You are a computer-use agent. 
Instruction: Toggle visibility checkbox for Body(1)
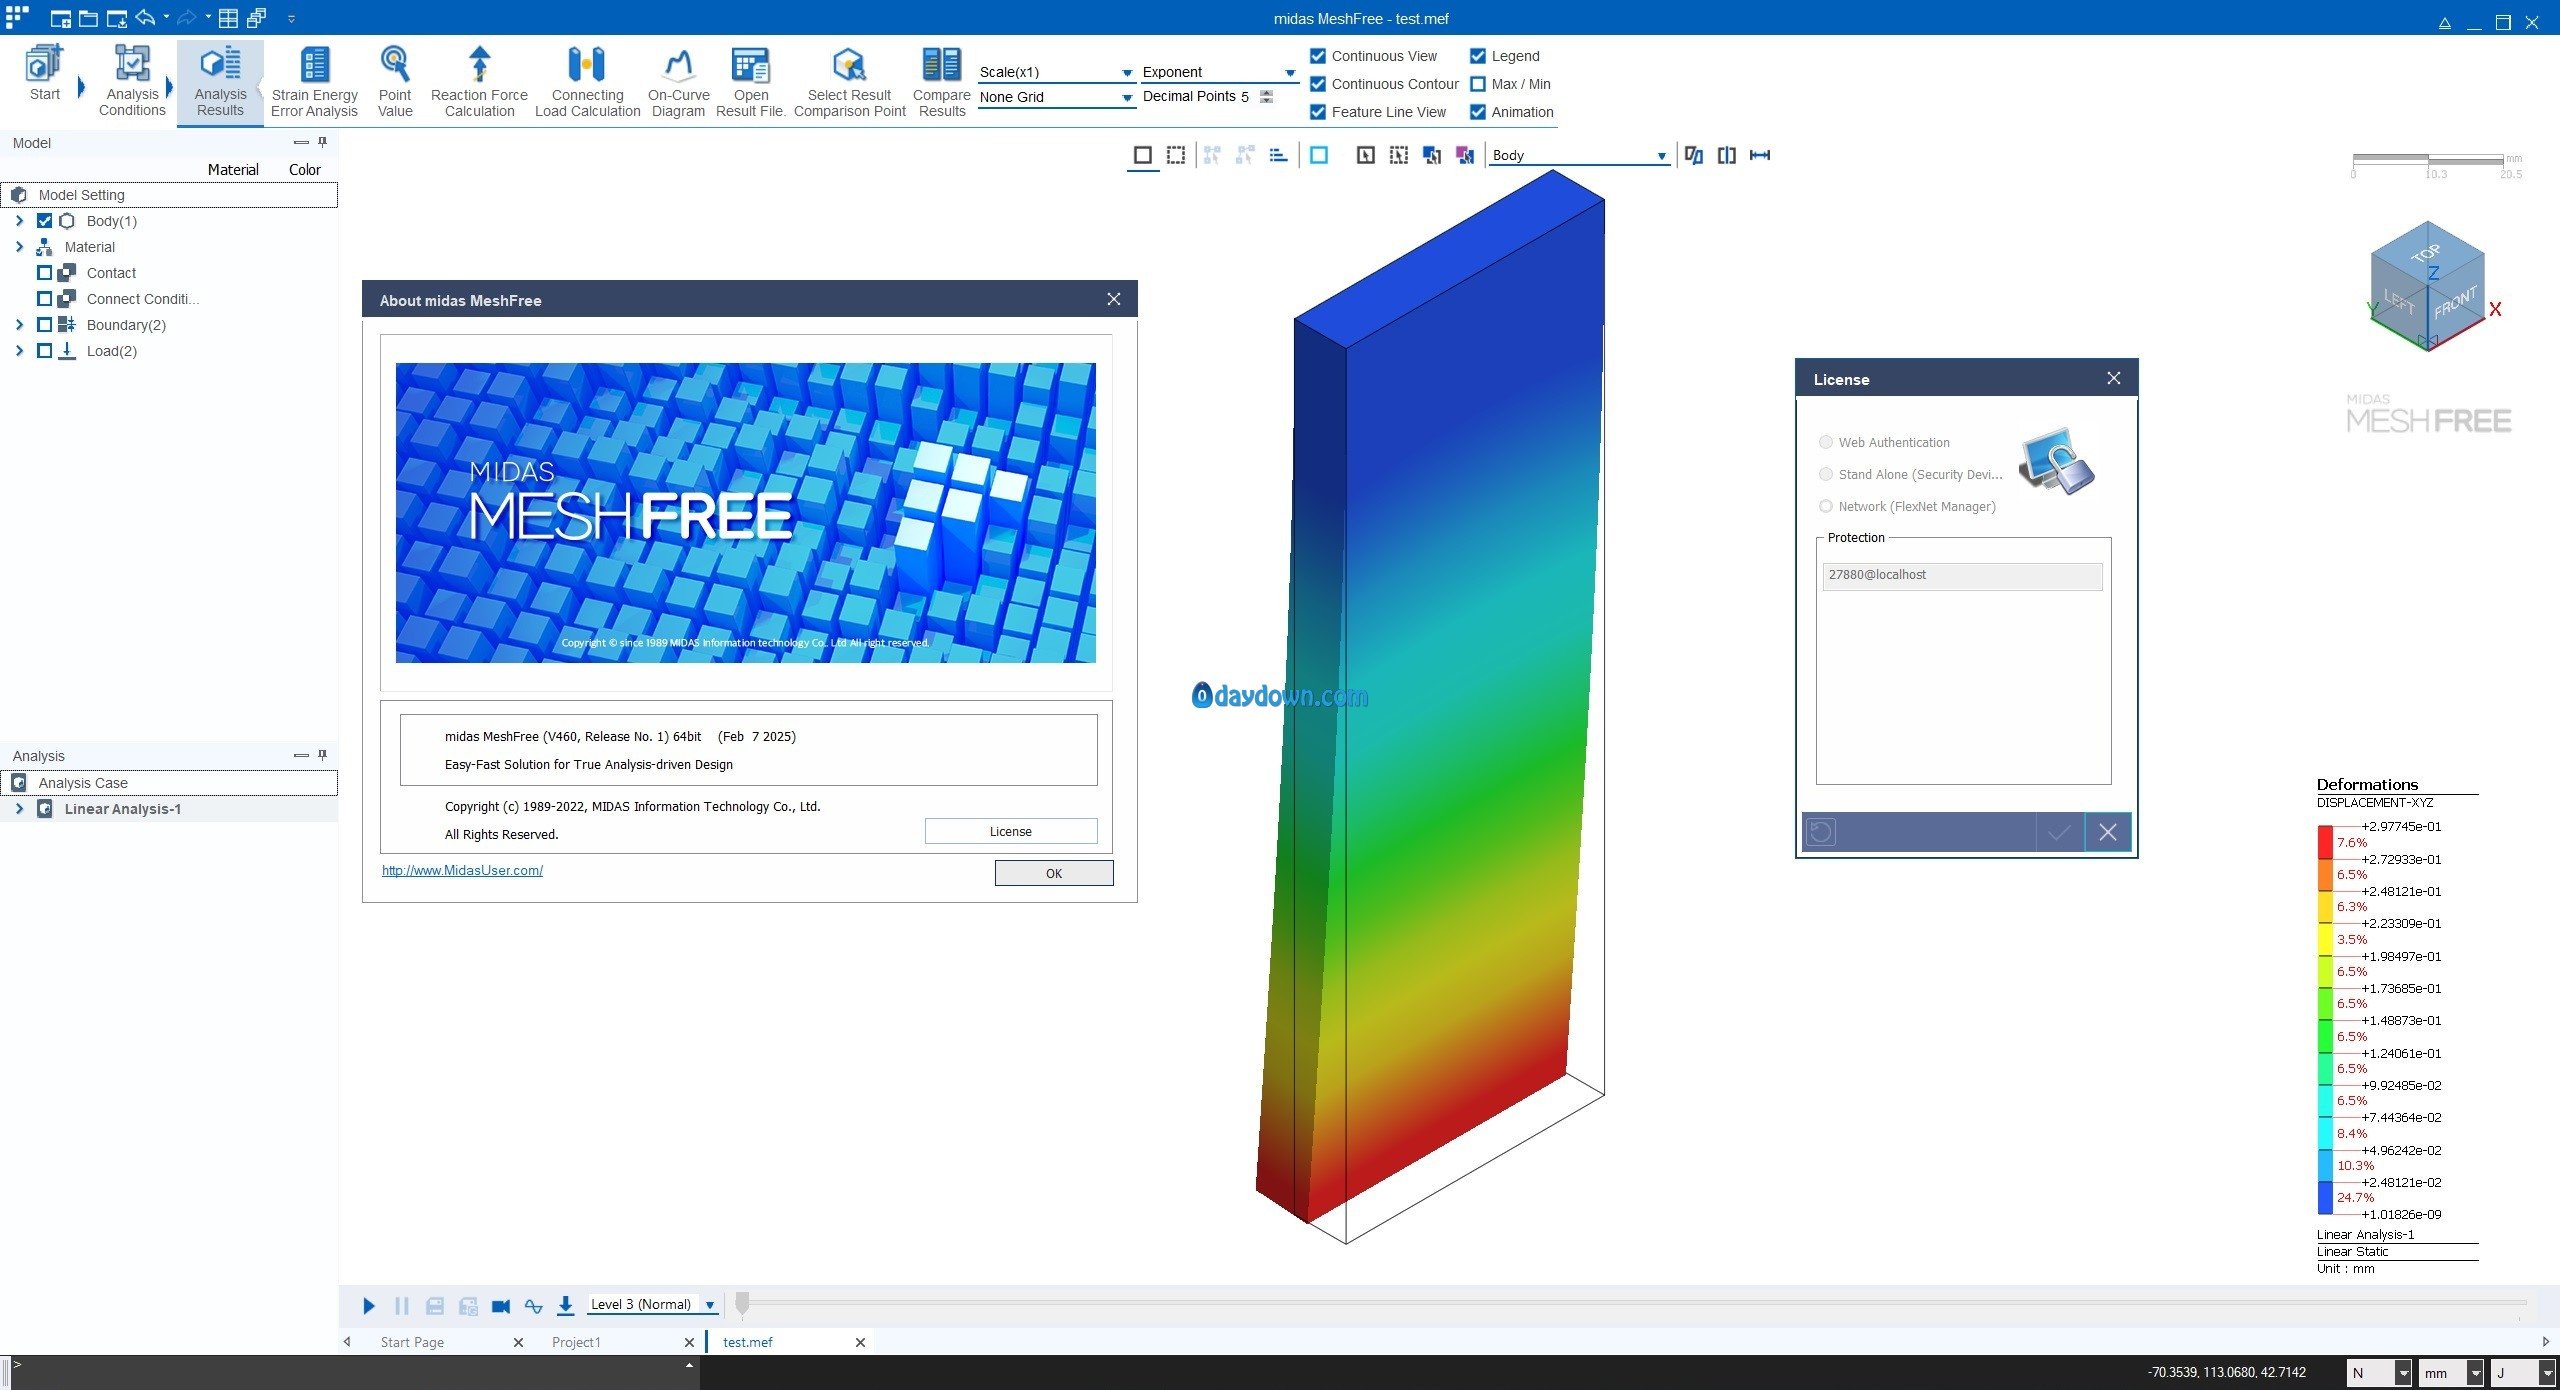click(x=44, y=221)
